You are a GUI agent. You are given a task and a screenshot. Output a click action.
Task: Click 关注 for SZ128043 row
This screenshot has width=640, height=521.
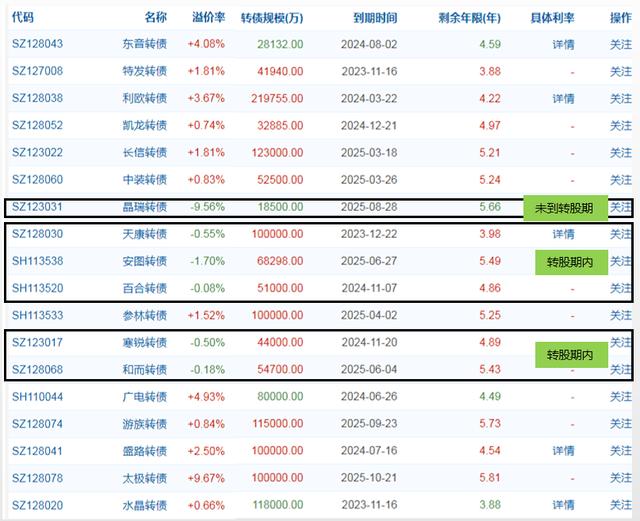[621, 44]
